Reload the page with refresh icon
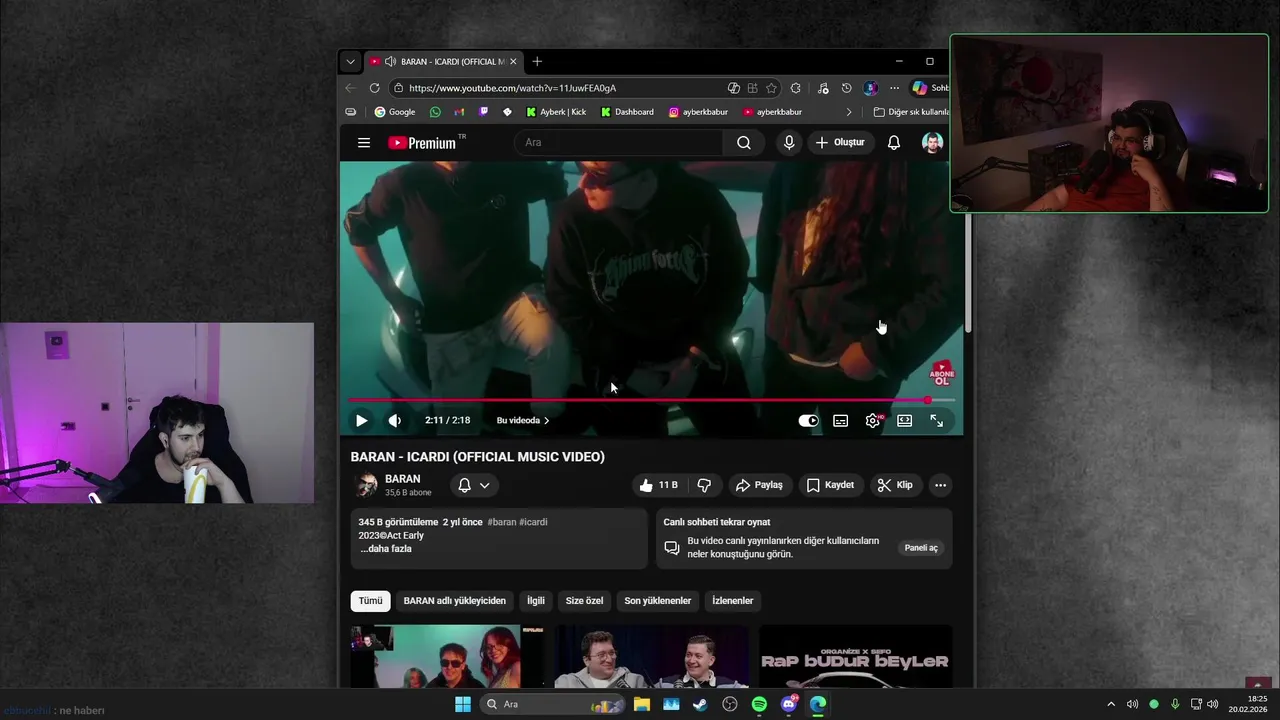The width and height of the screenshot is (1280, 720). (374, 88)
